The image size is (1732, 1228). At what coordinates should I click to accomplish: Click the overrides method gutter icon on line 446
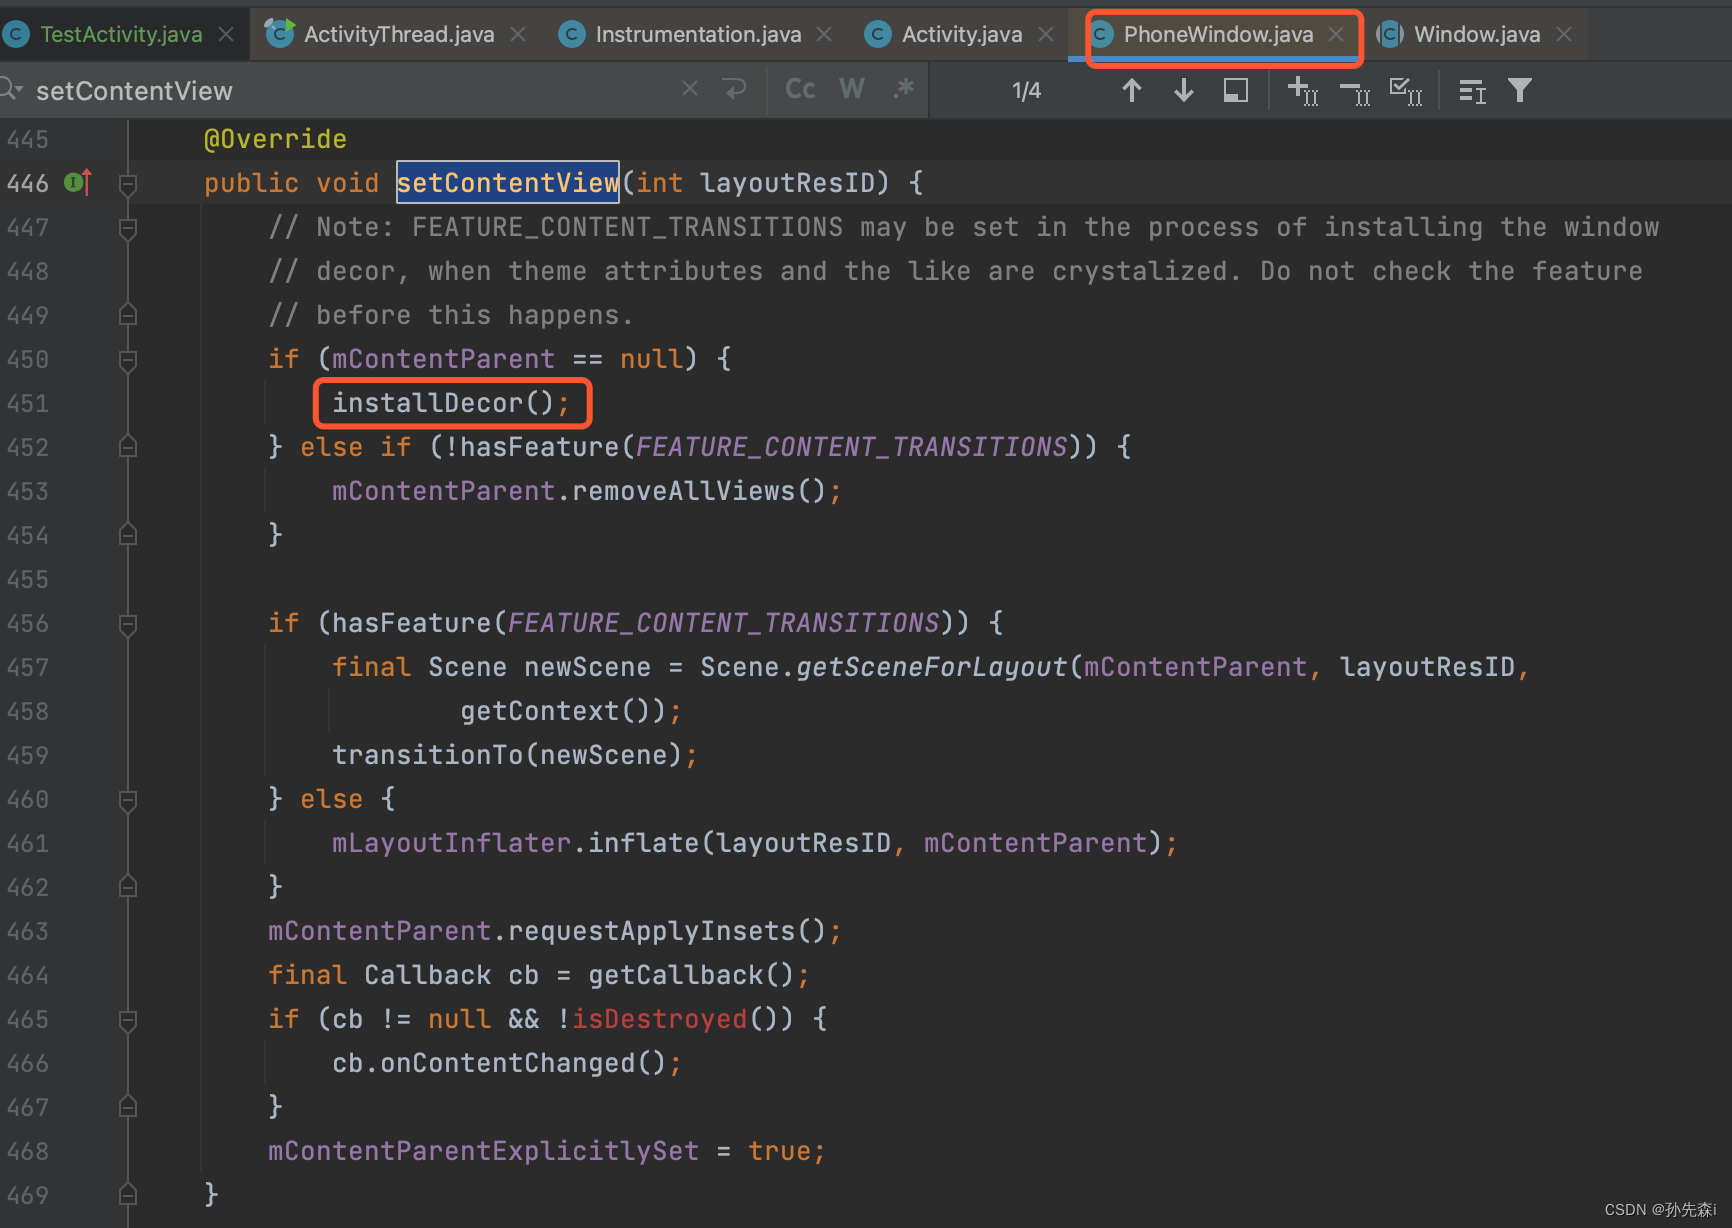point(78,183)
